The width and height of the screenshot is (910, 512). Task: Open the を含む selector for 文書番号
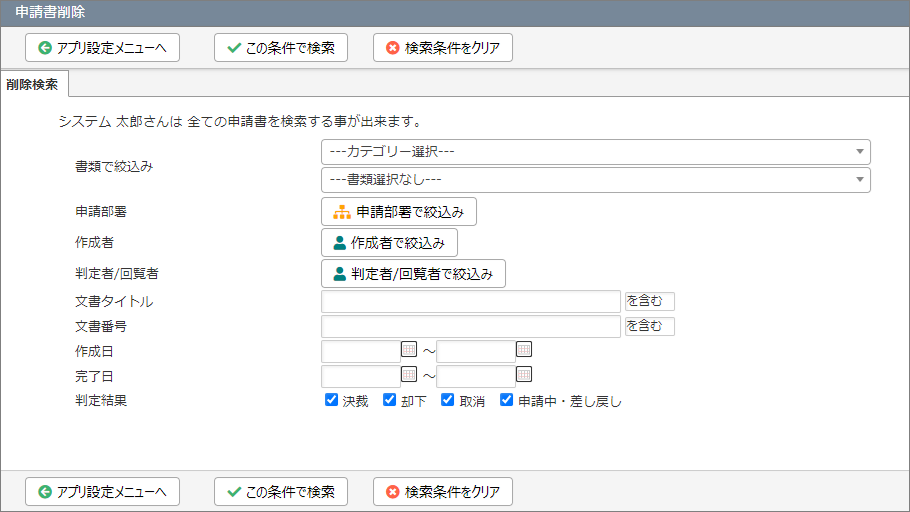point(649,326)
